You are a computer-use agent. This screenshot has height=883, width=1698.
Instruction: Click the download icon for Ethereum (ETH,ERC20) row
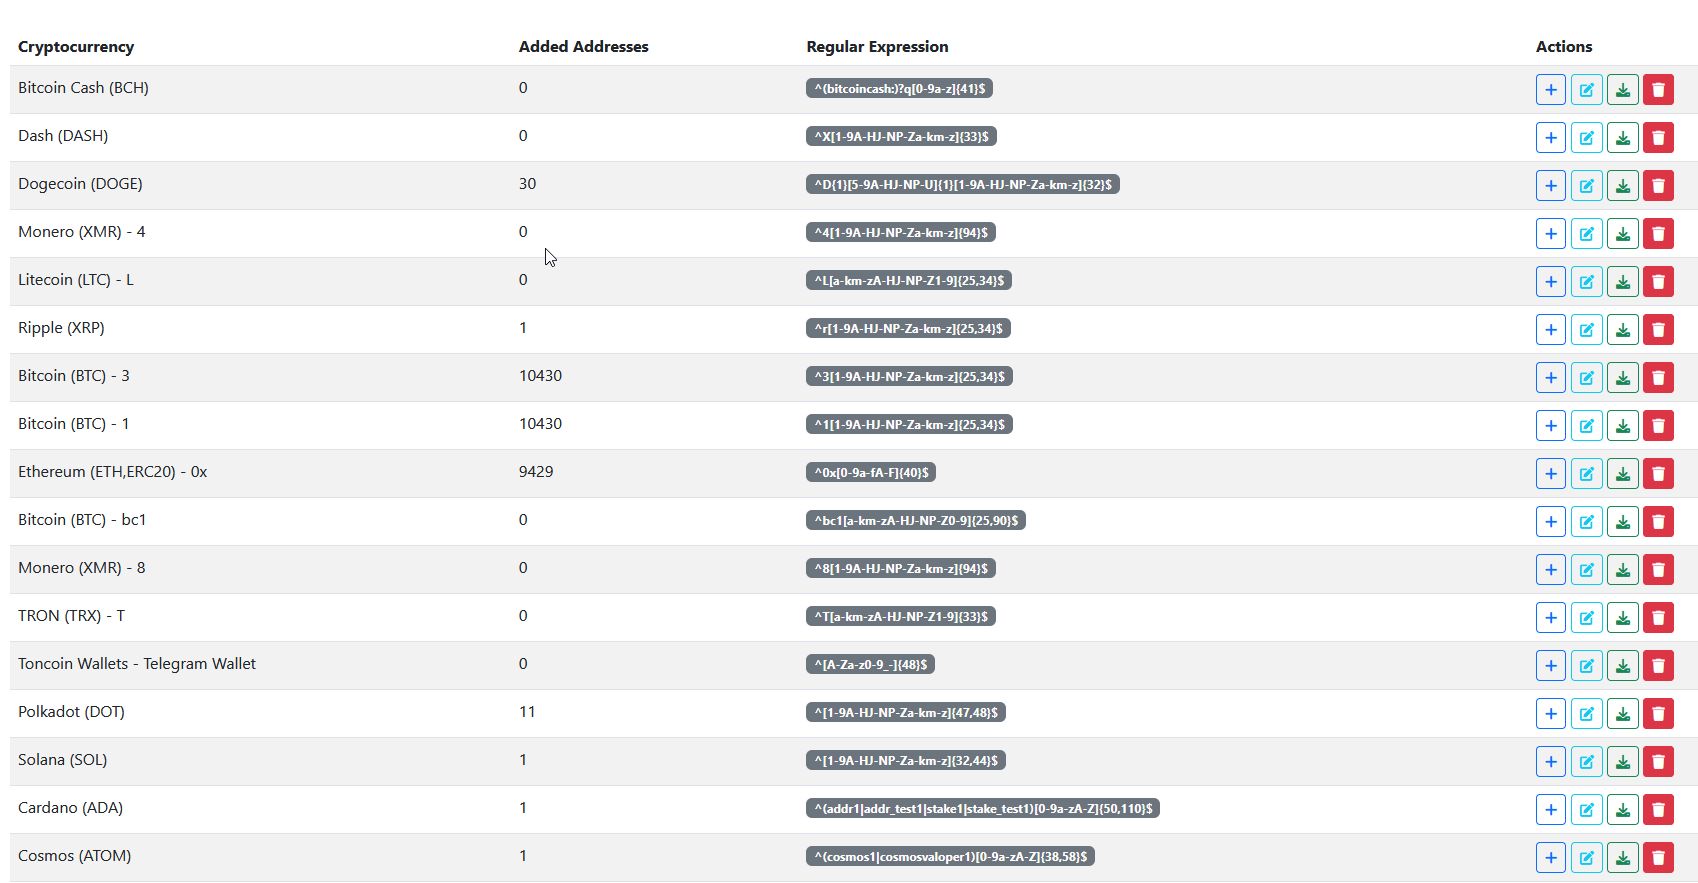tap(1622, 474)
